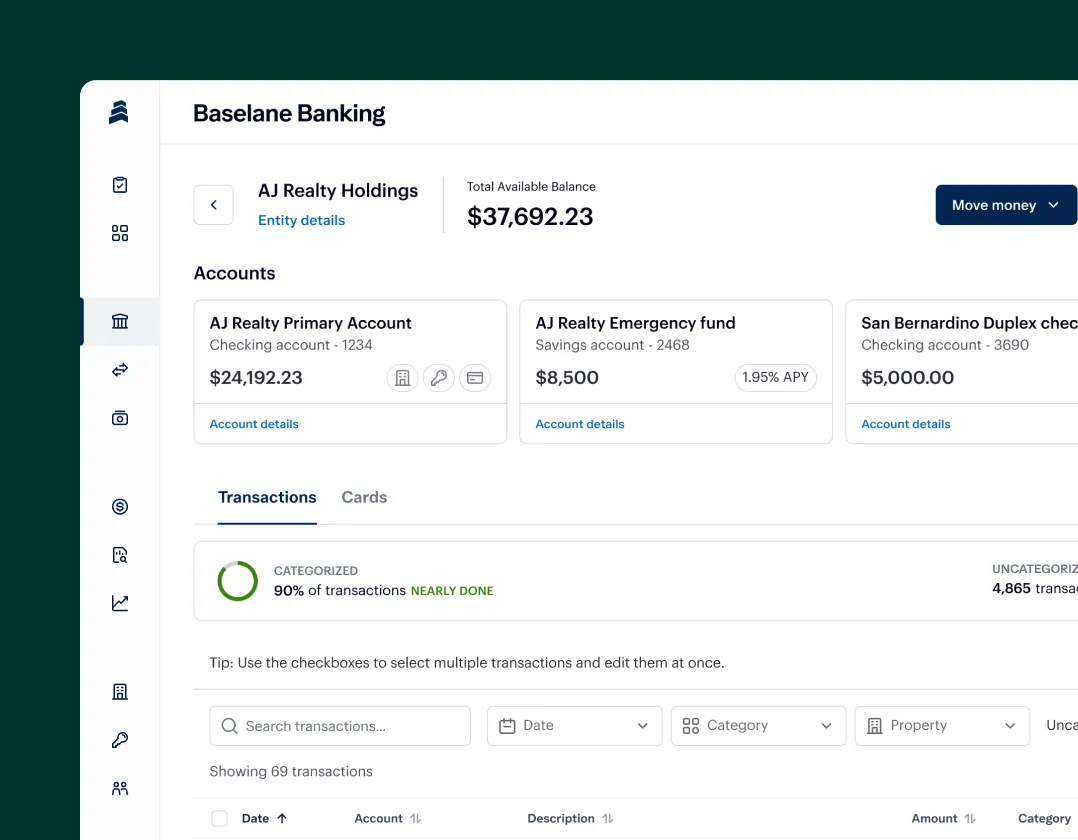Switch to the Cards tab
The image size is (1078, 840).
point(364,498)
